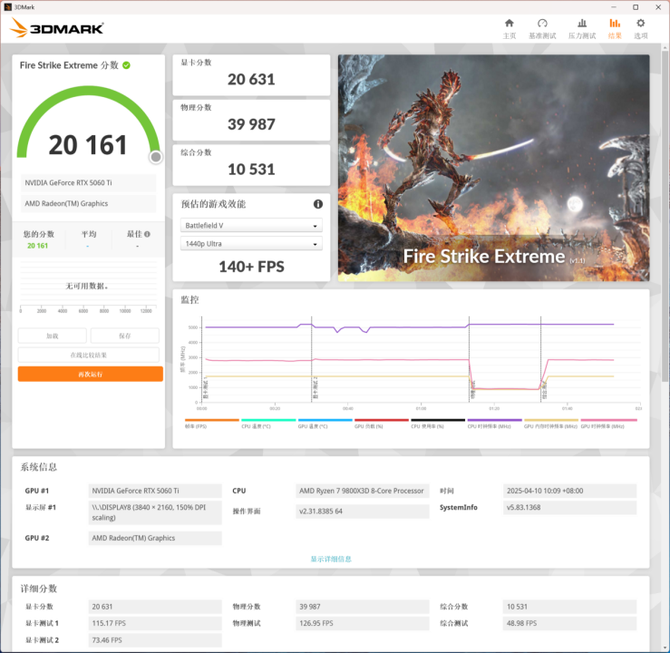Image resolution: width=670 pixels, height=653 pixels.
Task: Click the green 您的分数 value 20 161
Action: coord(38,246)
